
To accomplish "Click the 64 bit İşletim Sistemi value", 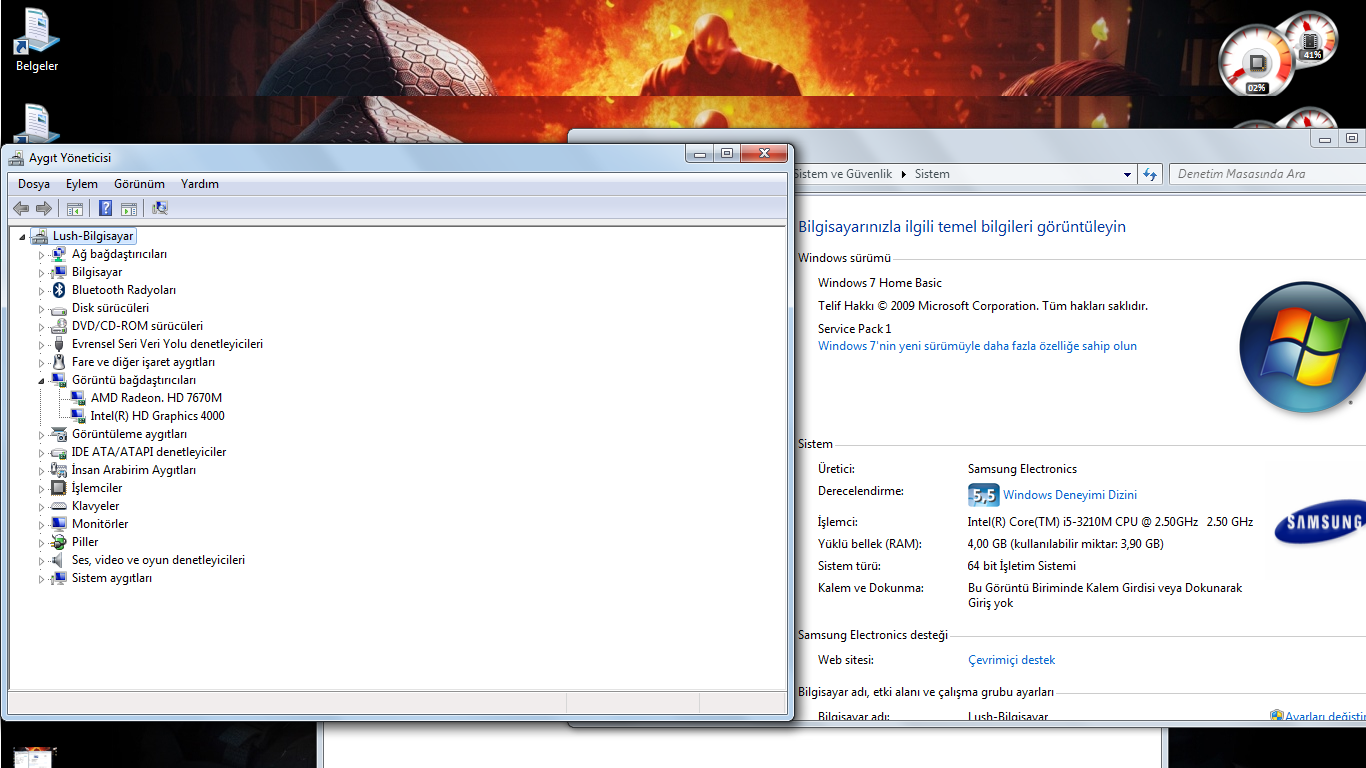I will [1022, 566].
